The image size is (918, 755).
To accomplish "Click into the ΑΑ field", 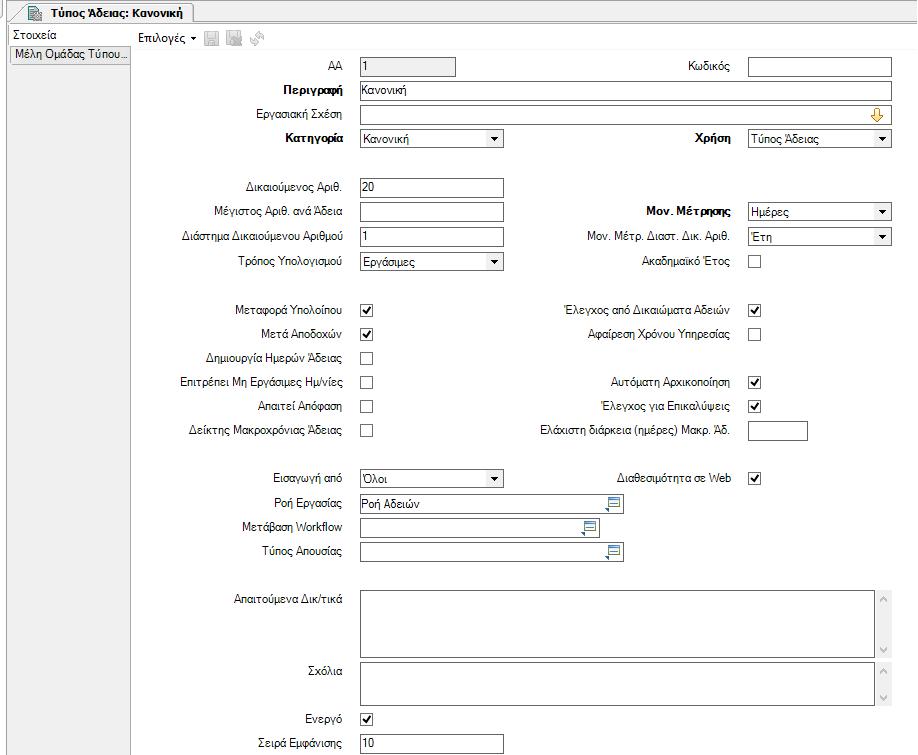I will point(407,67).
